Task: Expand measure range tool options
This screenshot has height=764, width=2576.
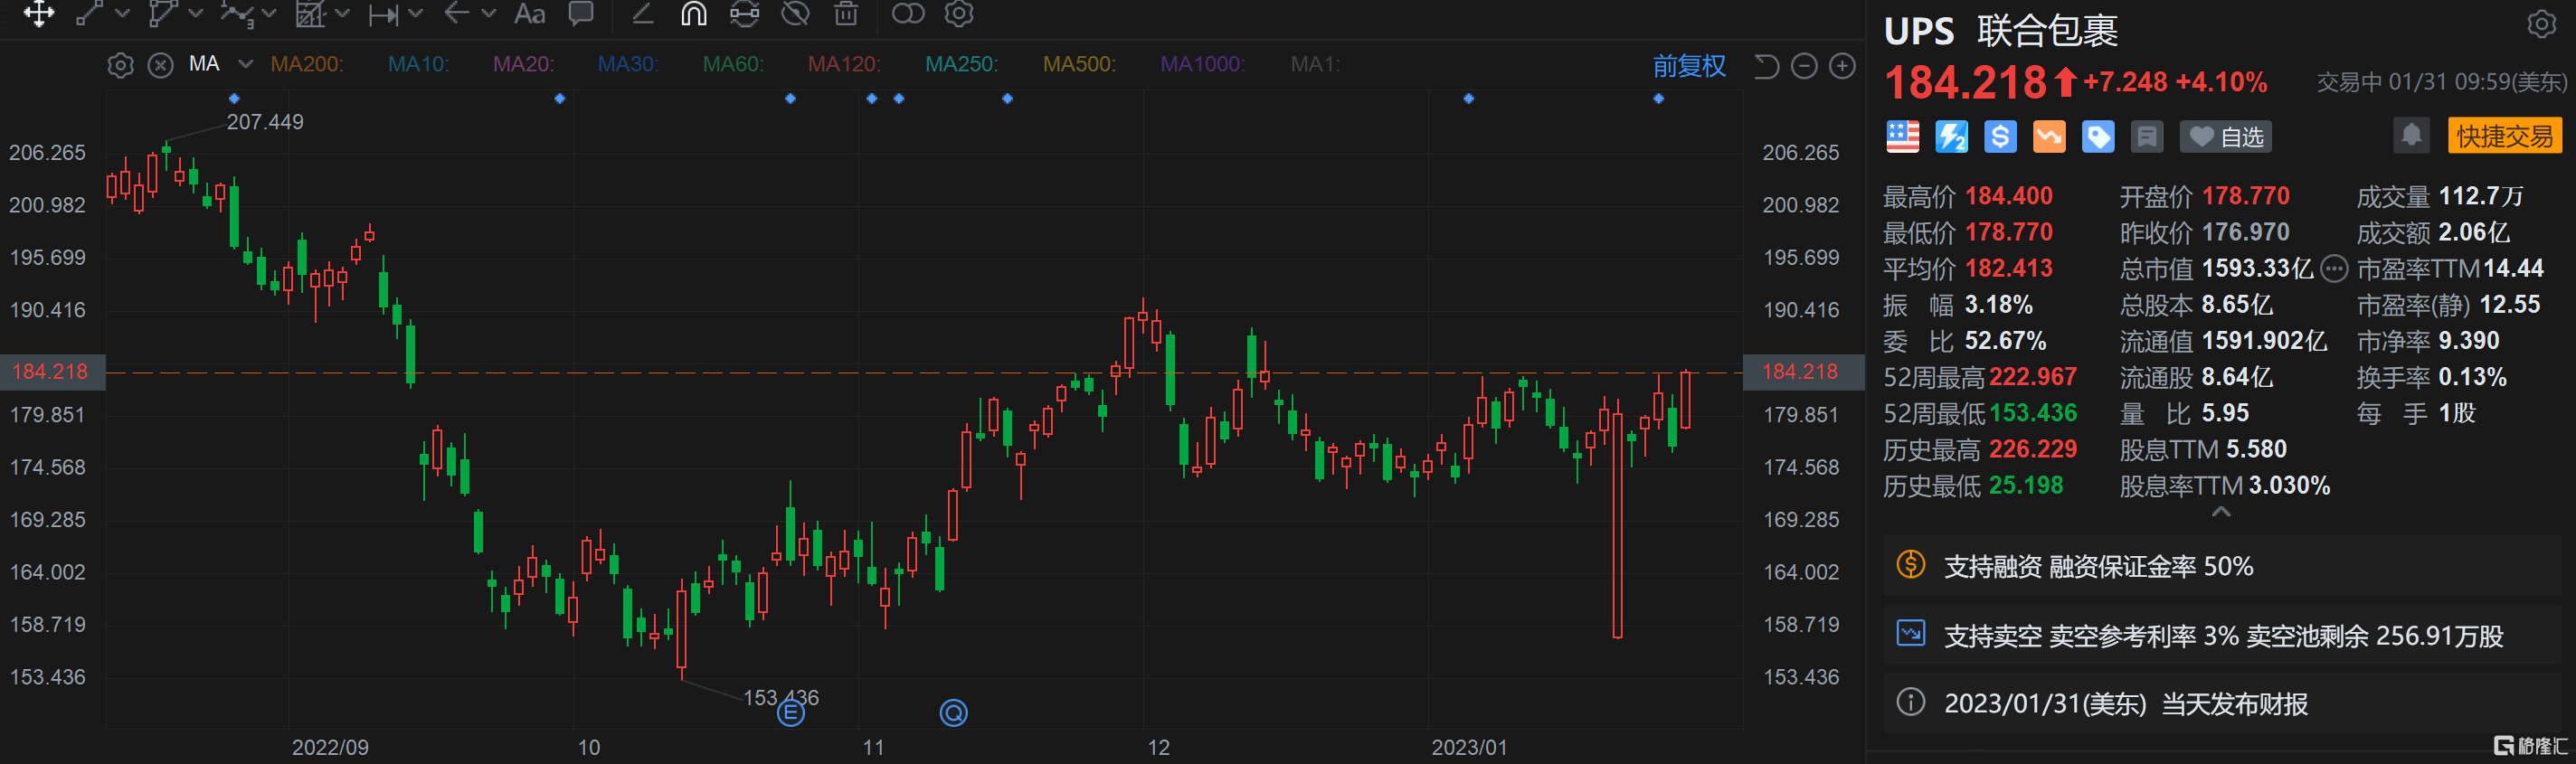Action: (x=416, y=14)
